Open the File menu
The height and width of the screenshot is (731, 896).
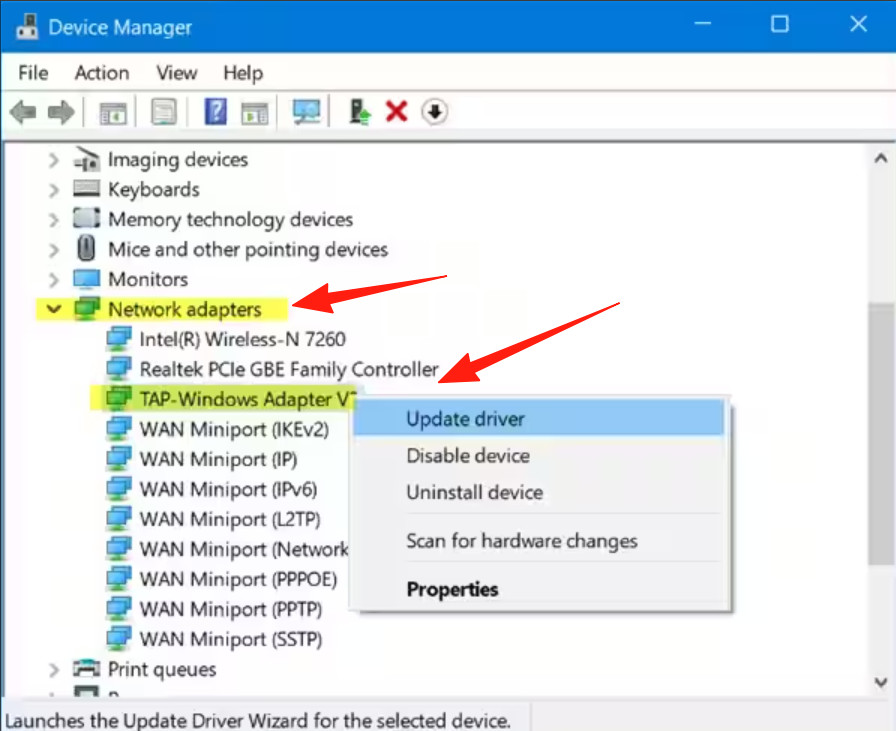33,73
